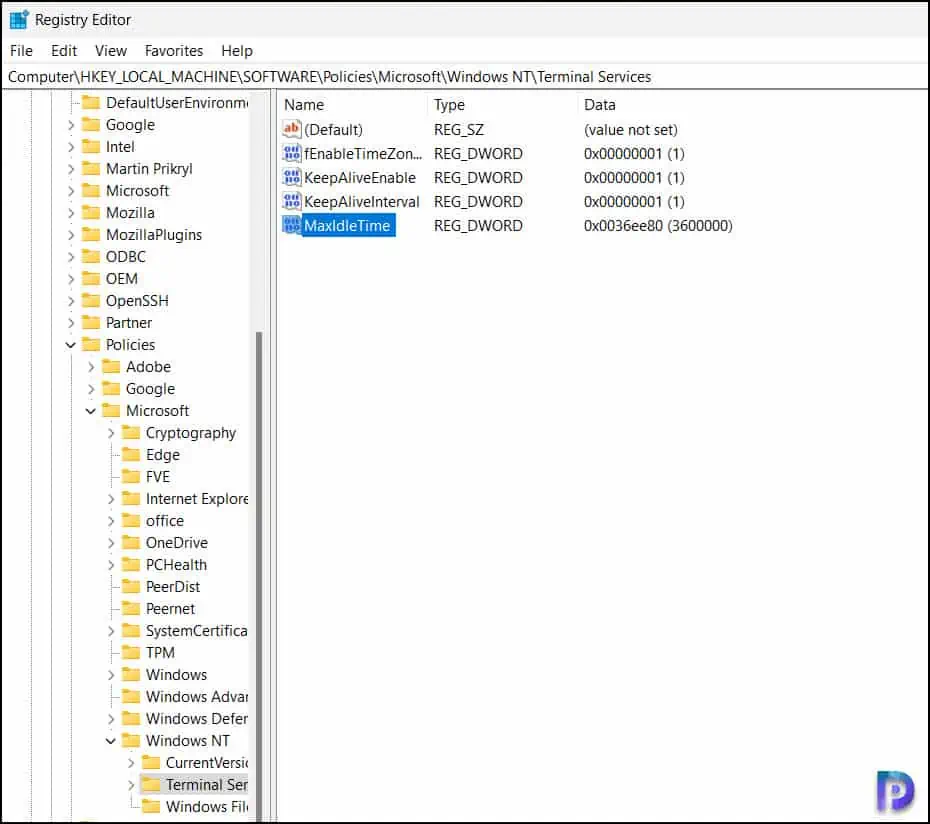Select the Cryptography tree key
This screenshot has height=824, width=930.
pyautogui.click(x=190, y=432)
